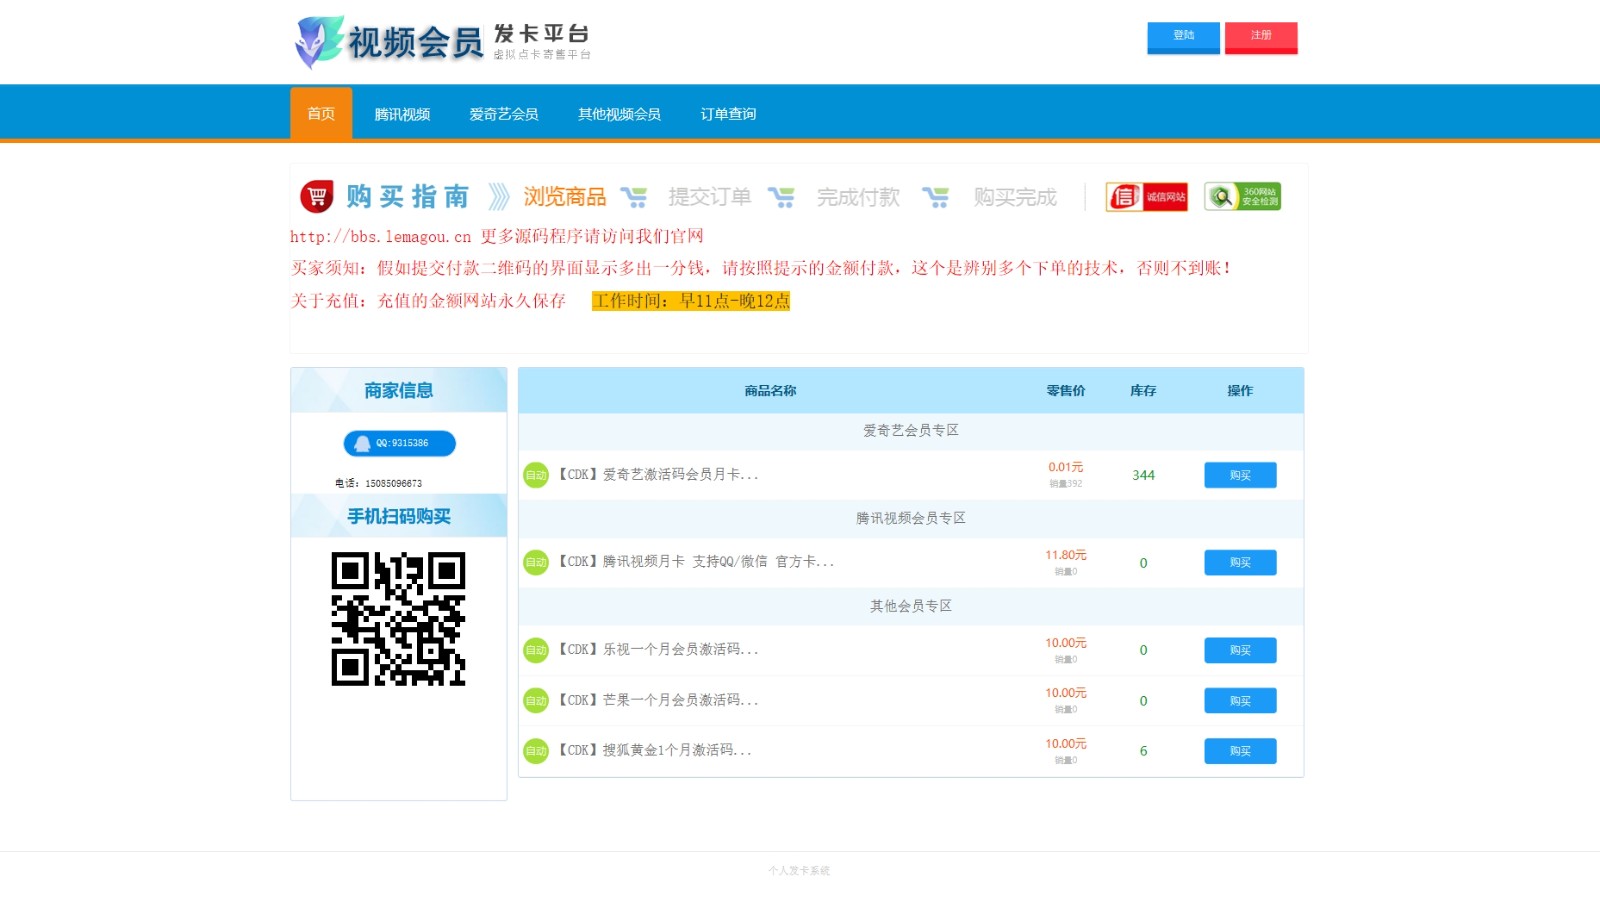Open the 订单查询 menu item
The height and width of the screenshot is (920, 1600).
point(728,114)
